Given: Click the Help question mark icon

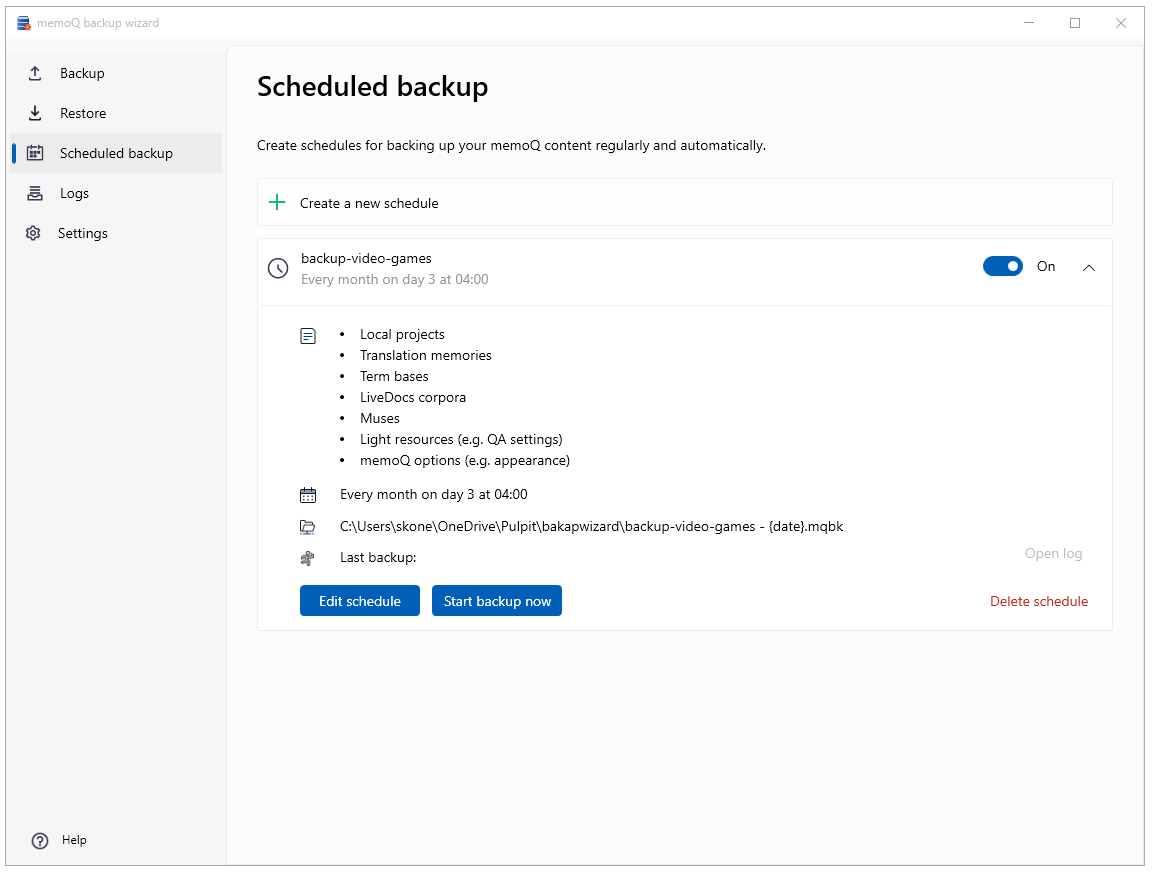Looking at the screenshot, I should click(x=39, y=840).
